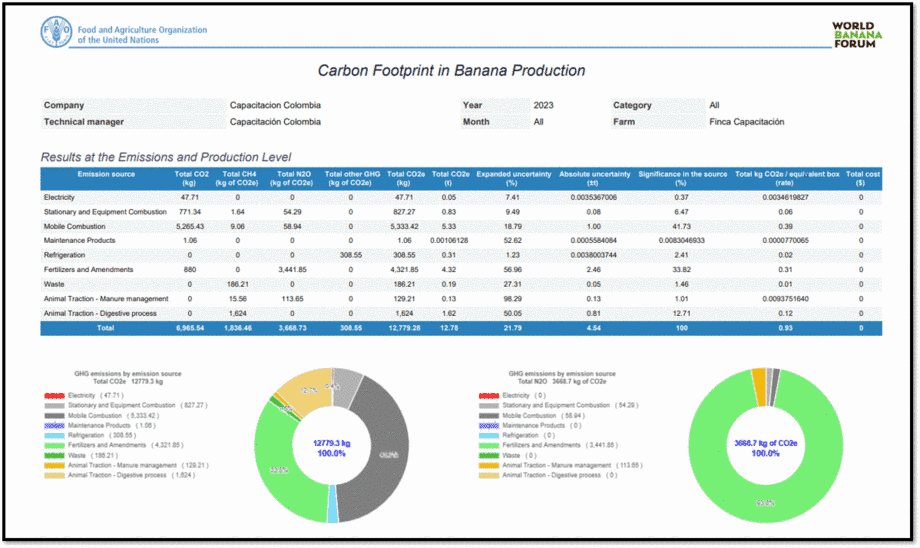Click Mobile Combustion legend marker in N2O chart

point(488,416)
